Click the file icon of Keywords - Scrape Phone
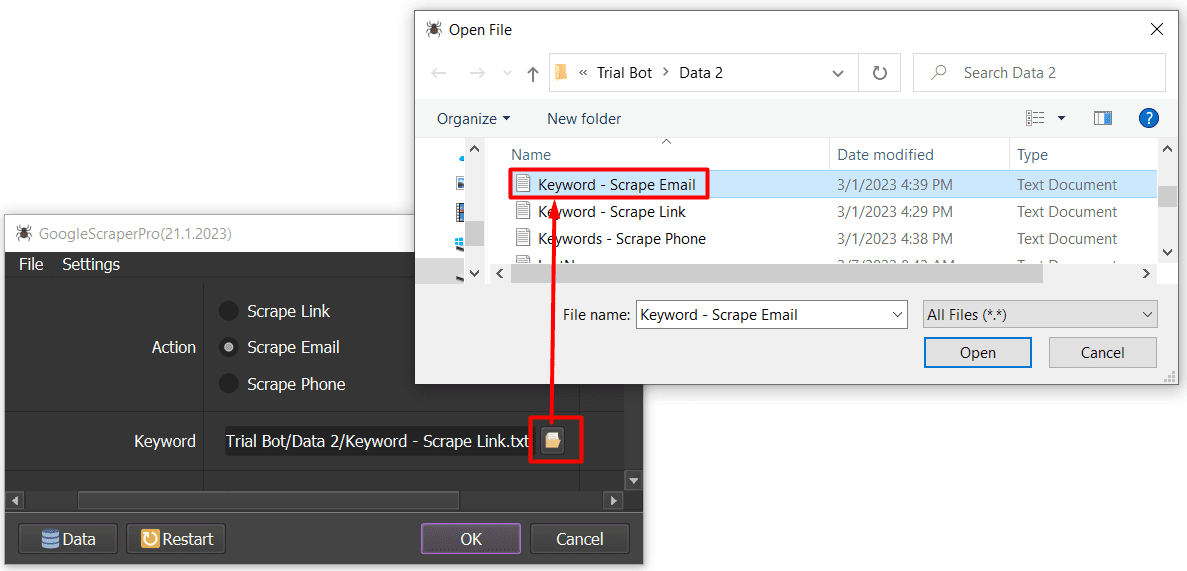Image resolution: width=1187 pixels, height=571 pixels. pyautogui.click(x=523, y=239)
